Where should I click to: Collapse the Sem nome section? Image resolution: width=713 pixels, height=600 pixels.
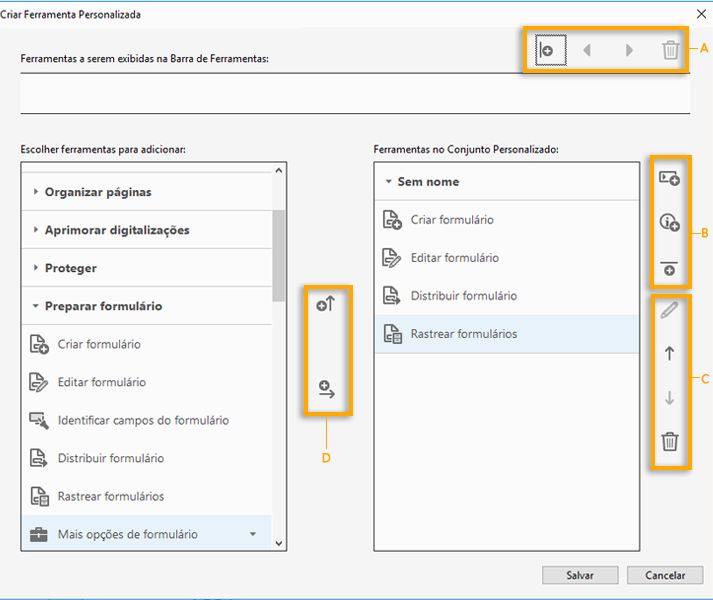click(x=388, y=182)
